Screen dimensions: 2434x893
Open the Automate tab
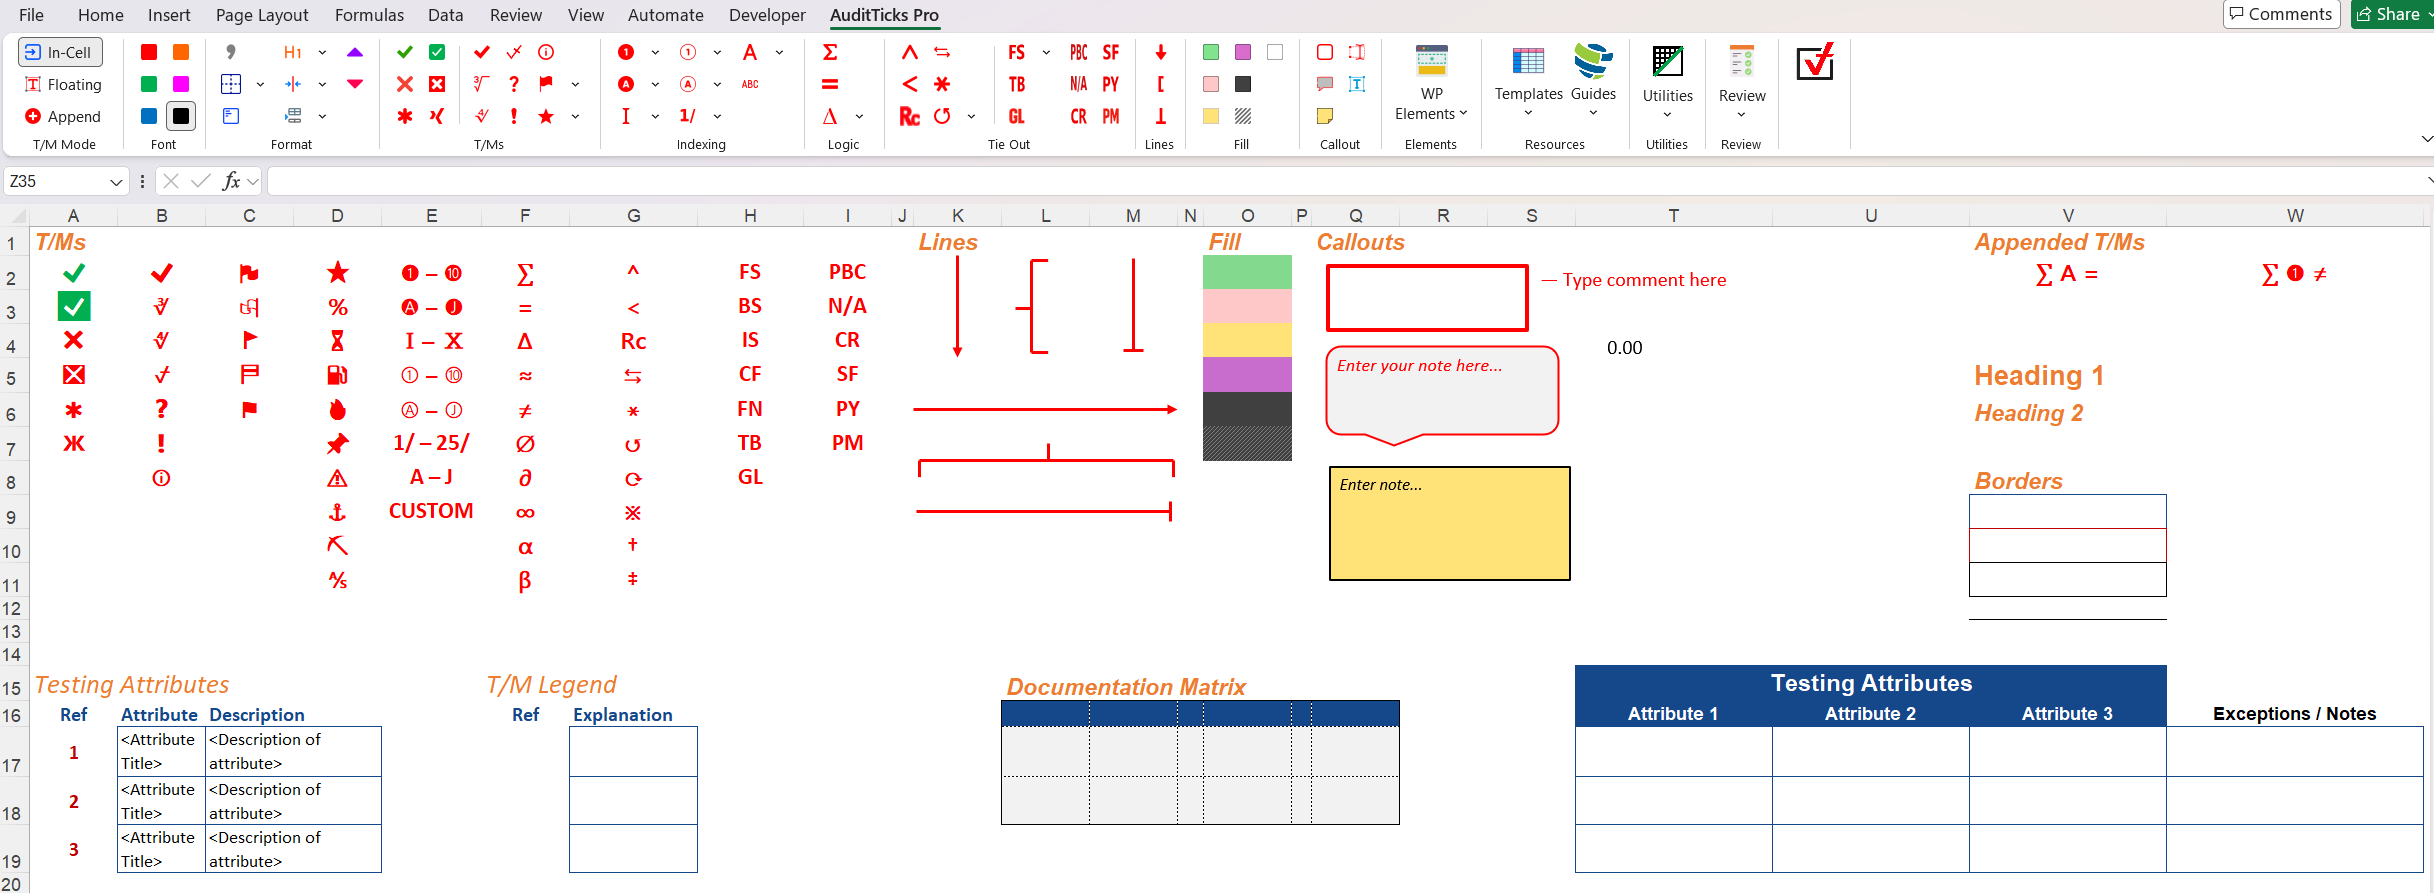point(666,15)
